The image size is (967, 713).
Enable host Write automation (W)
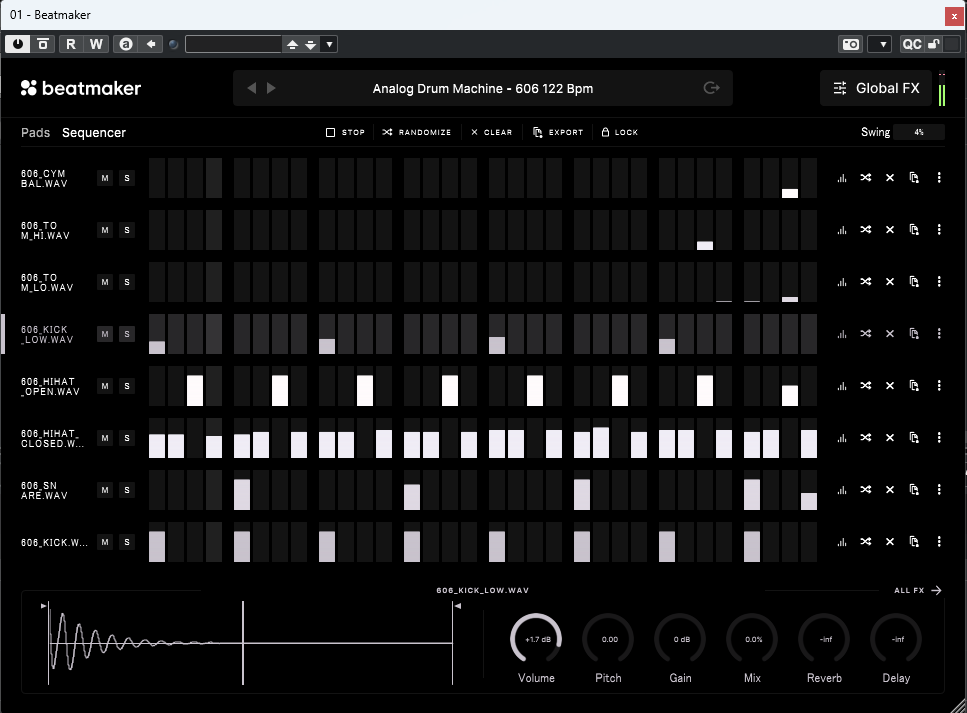[x=96, y=44]
